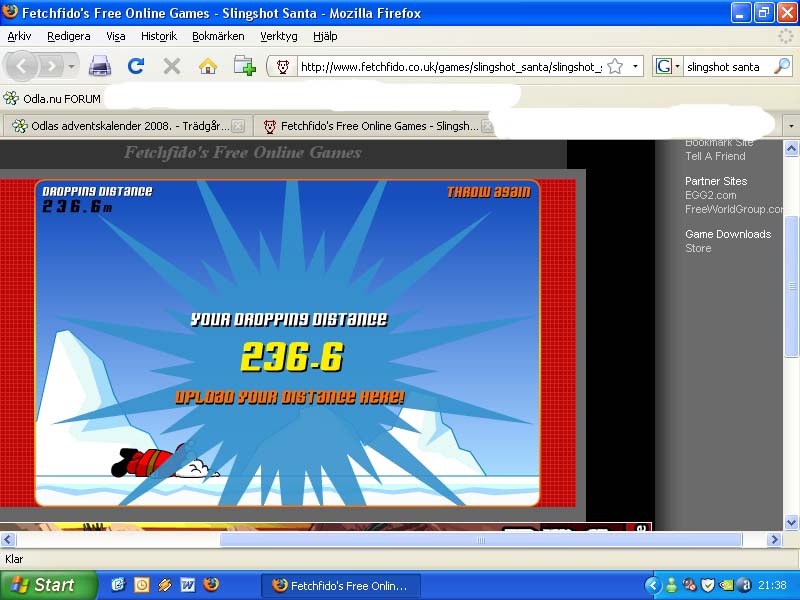Go to the home page icon
Screen dimensions: 800x600
(x=208, y=66)
